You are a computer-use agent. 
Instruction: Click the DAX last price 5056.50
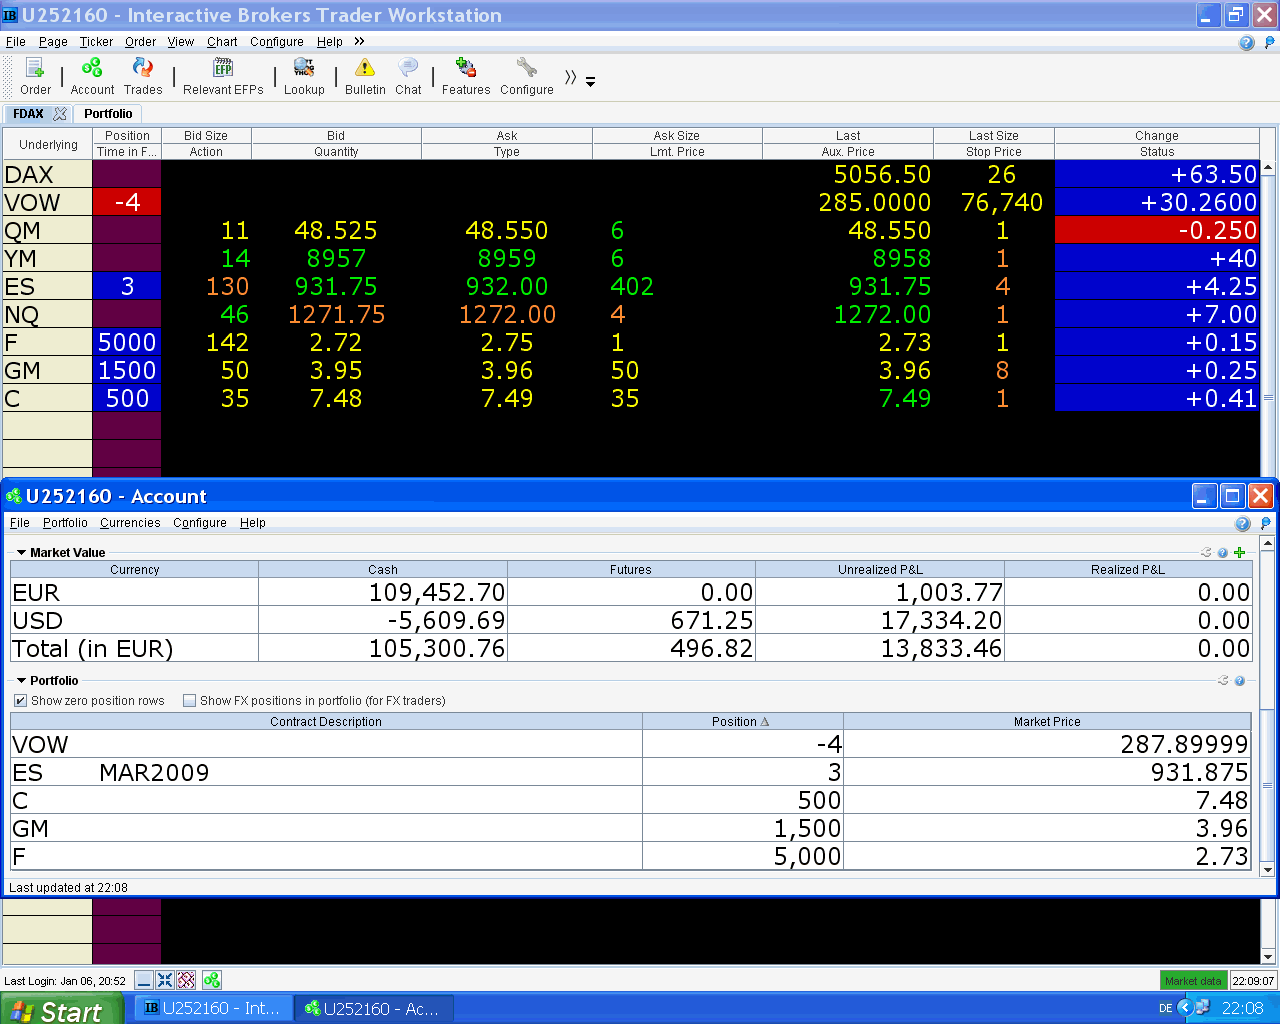[882, 174]
